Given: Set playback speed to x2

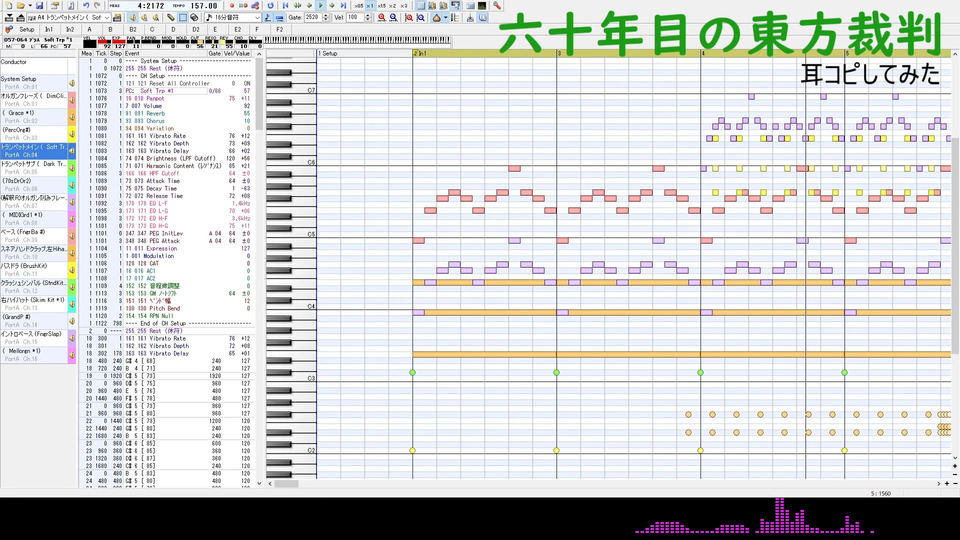Looking at the screenshot, I should tap(393, 6).
